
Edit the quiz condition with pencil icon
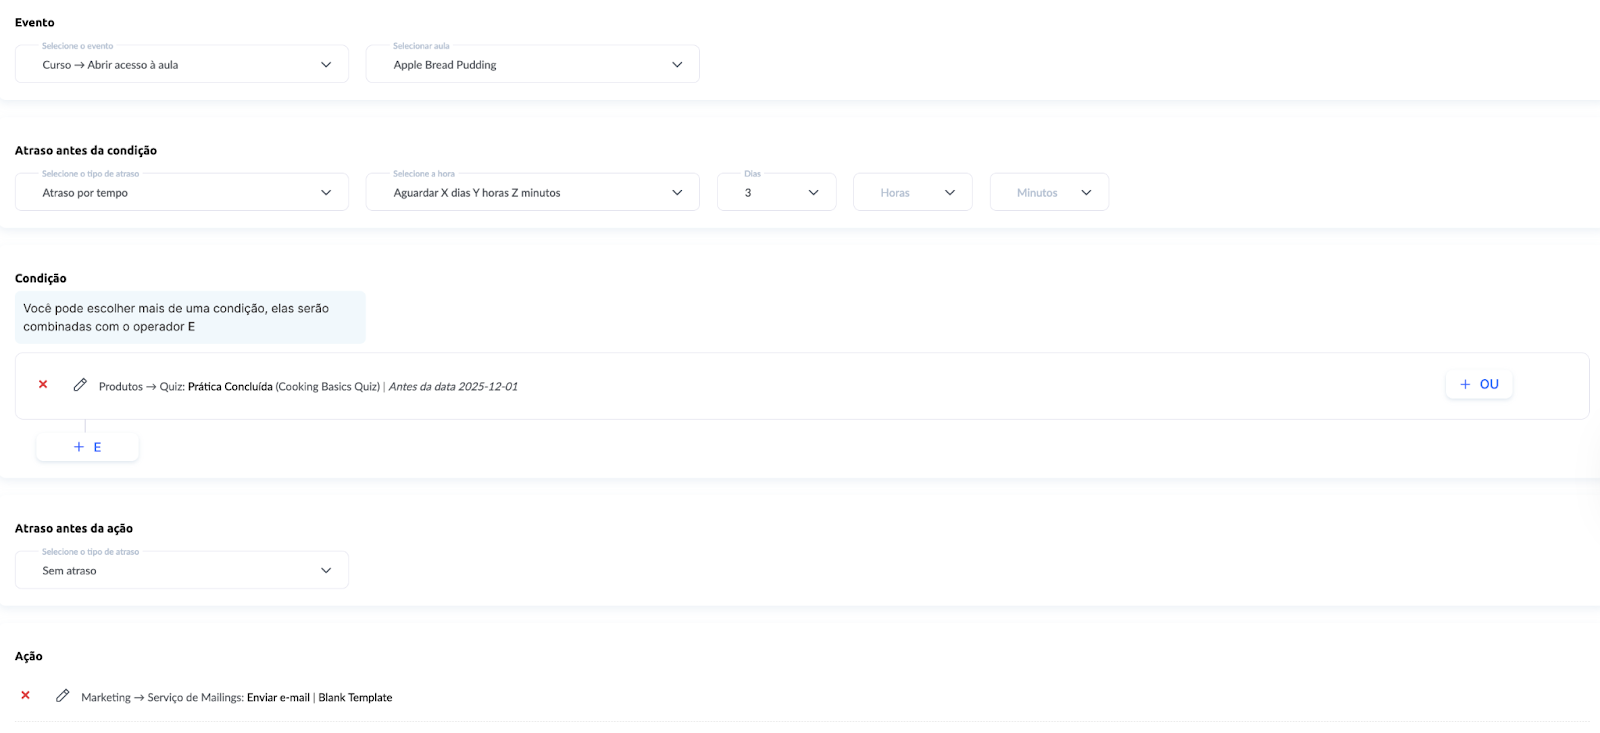click(80, 385)
